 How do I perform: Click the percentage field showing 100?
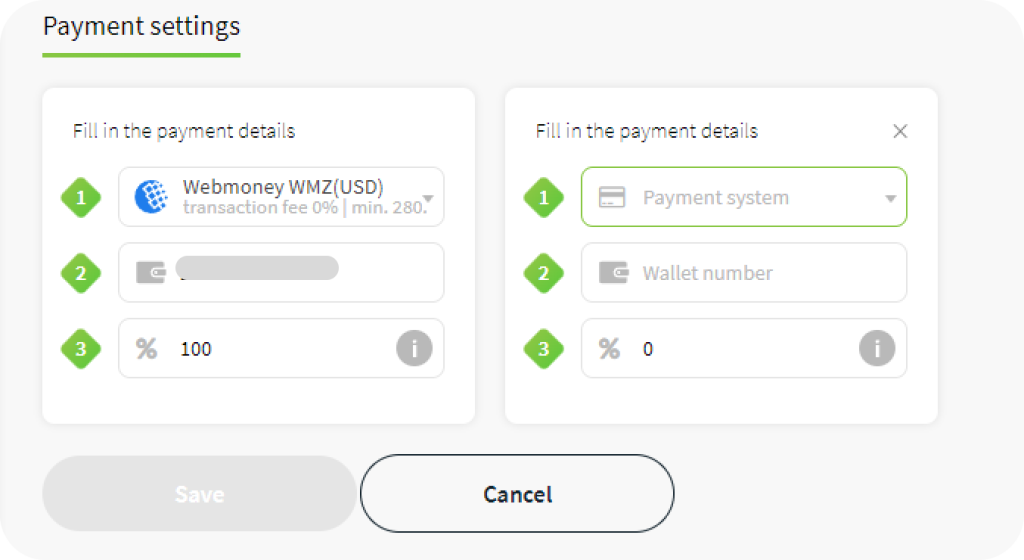pyautogui.click(x=281, y=349)
